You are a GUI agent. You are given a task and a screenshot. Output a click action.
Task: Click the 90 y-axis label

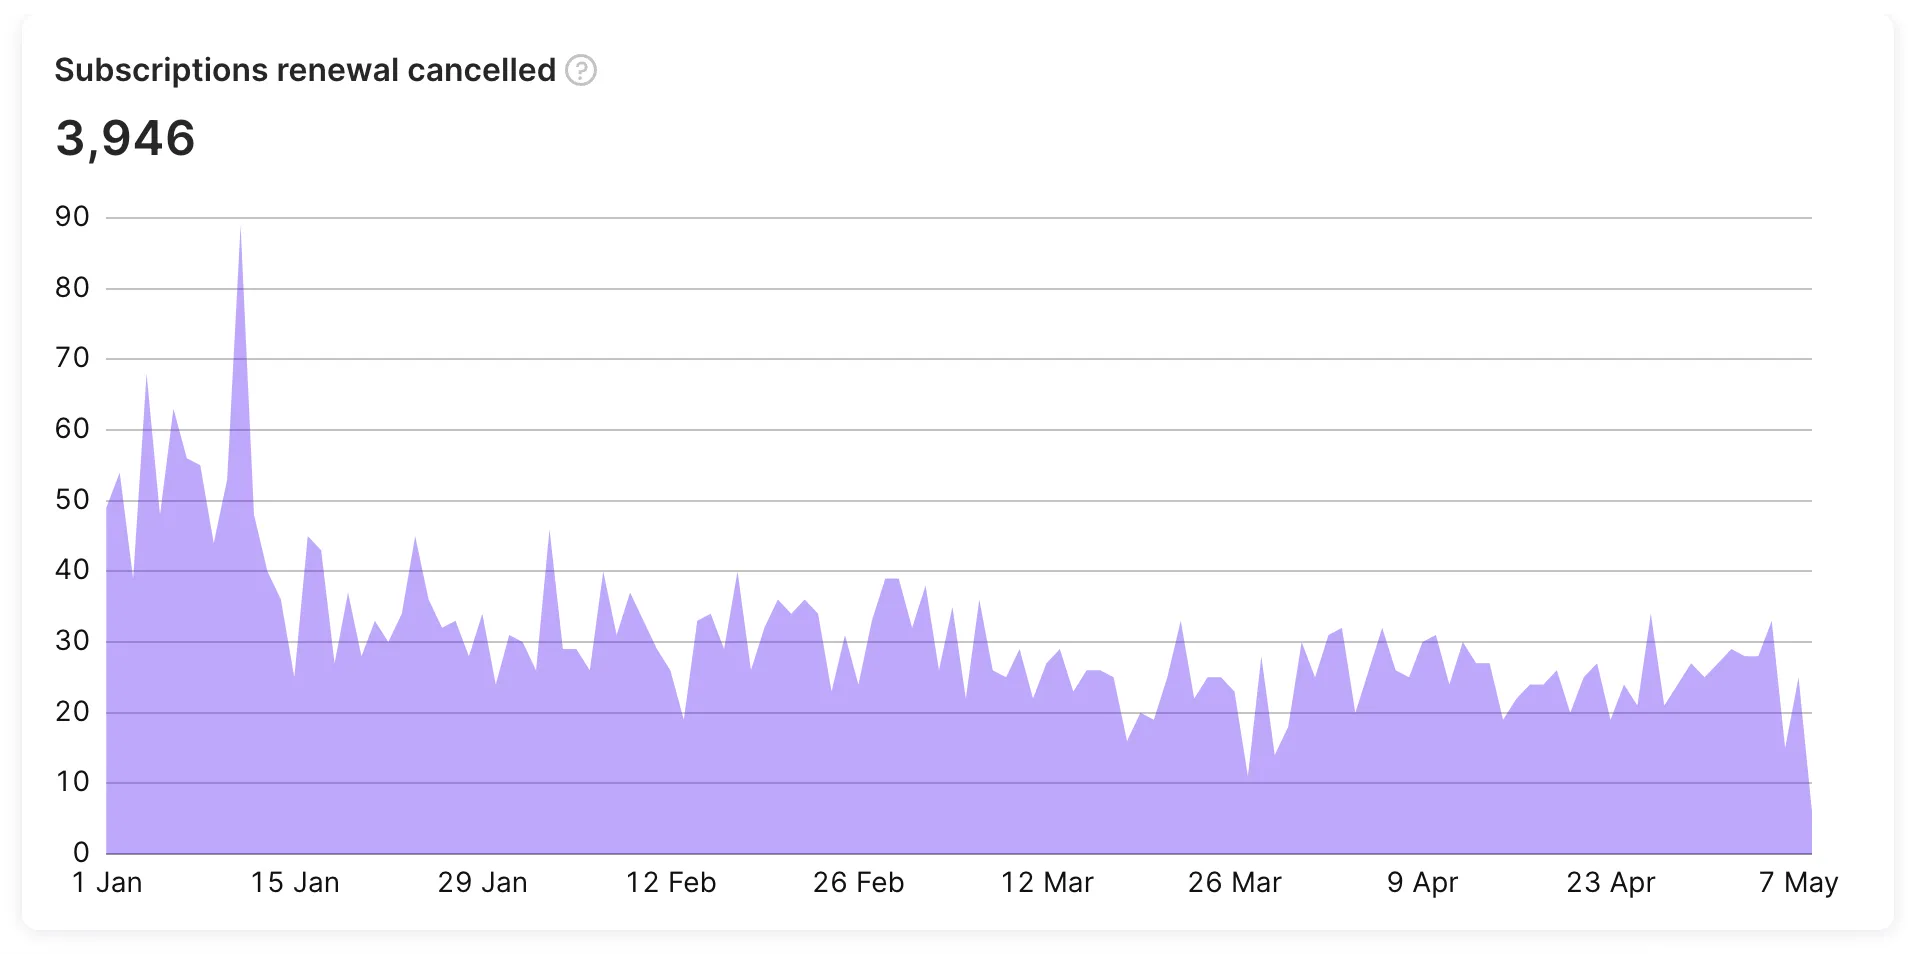(x=72, y=217)
